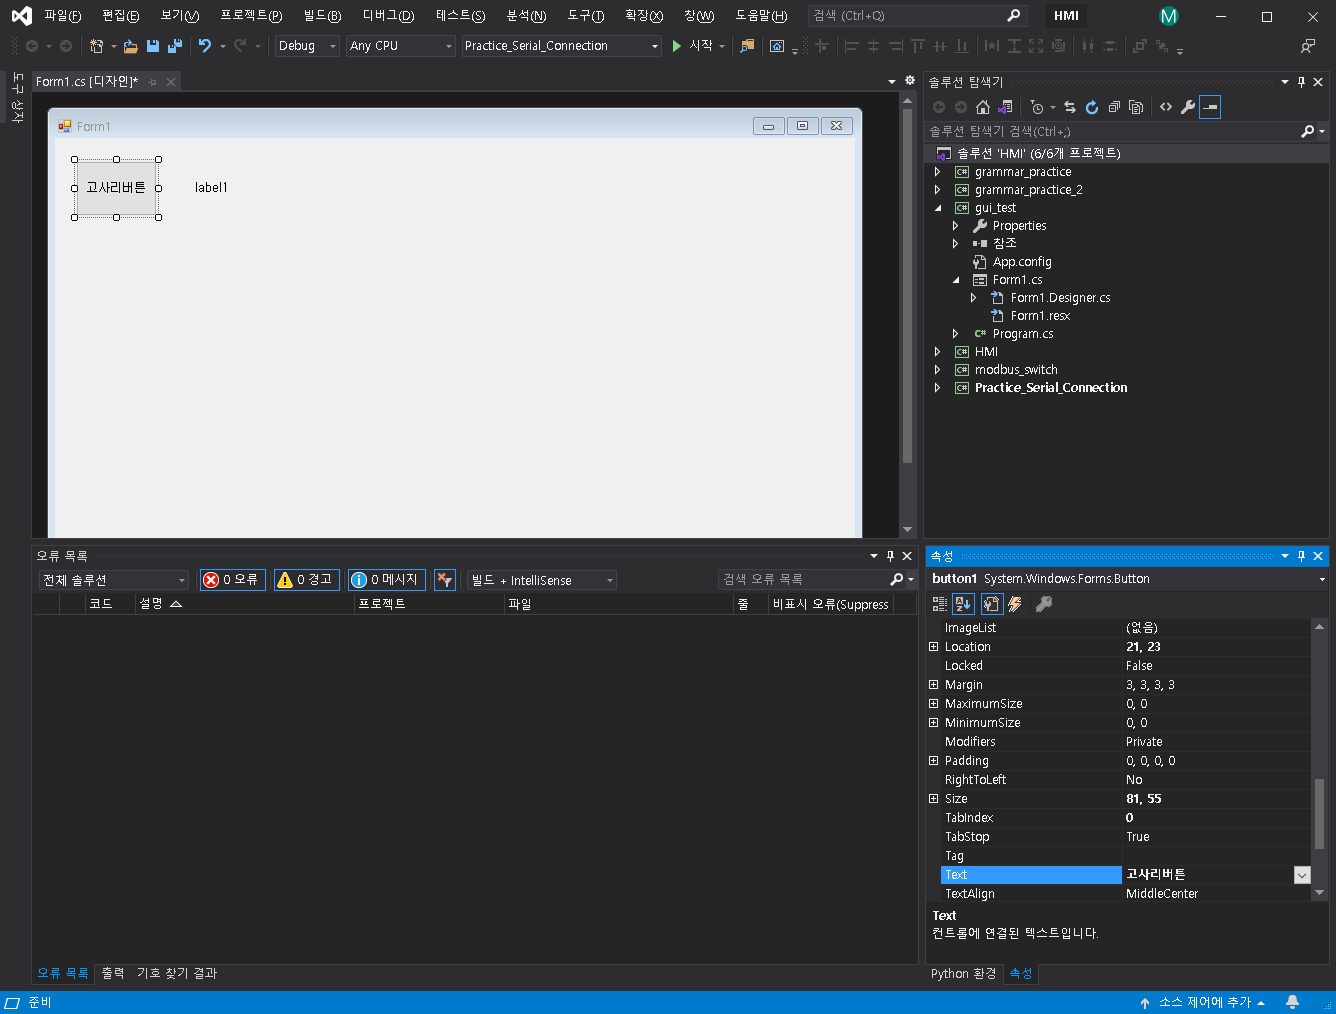
Task: Toggle the 0 경고 warnings filter
Action: coord(306,580)
